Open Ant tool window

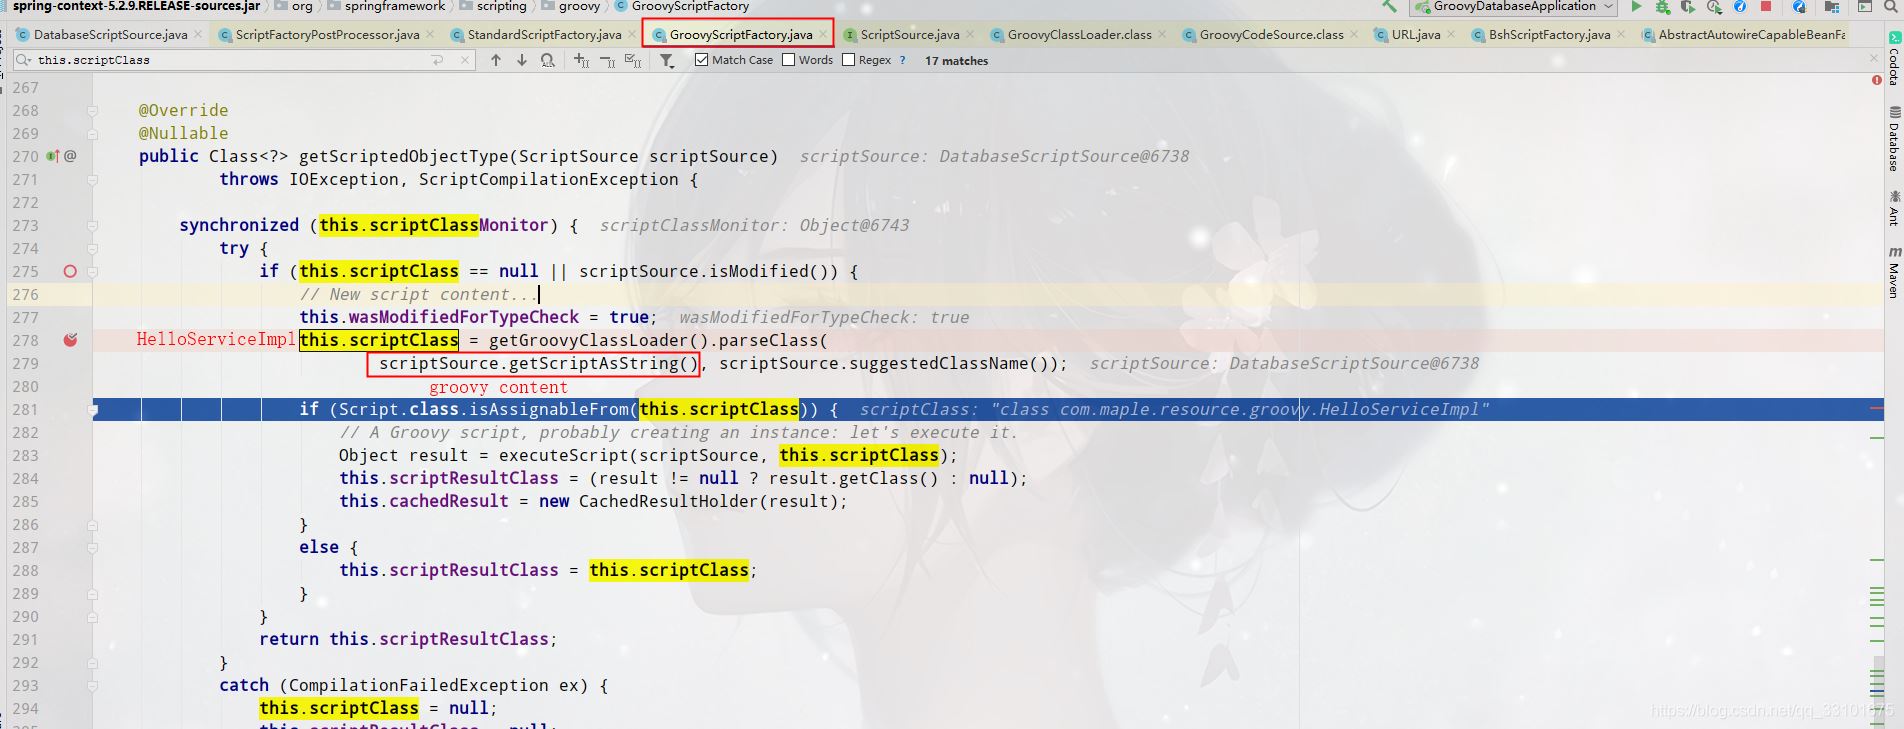point(1894,208)
